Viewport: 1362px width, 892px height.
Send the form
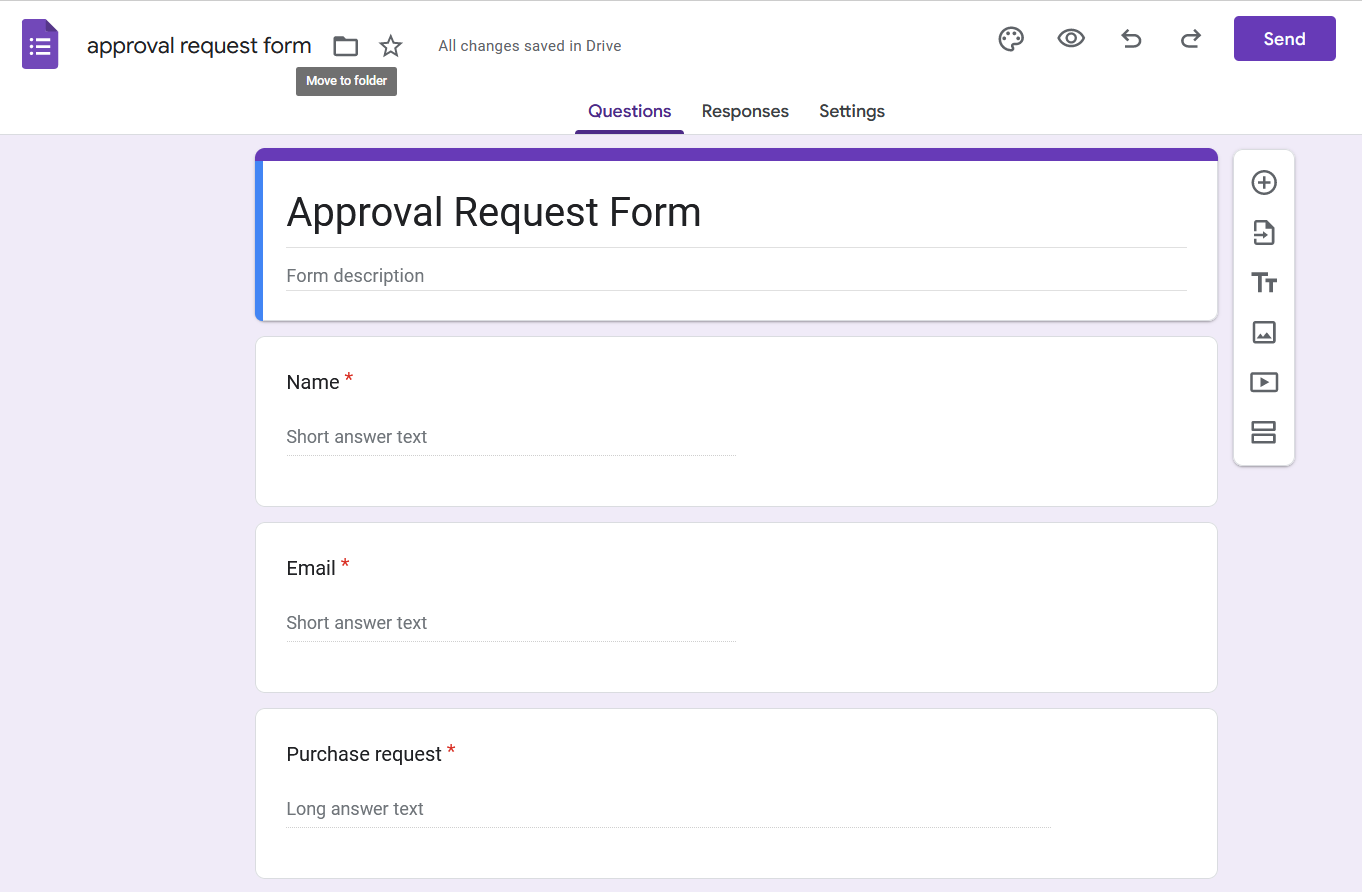click(x=1284, y=38)
